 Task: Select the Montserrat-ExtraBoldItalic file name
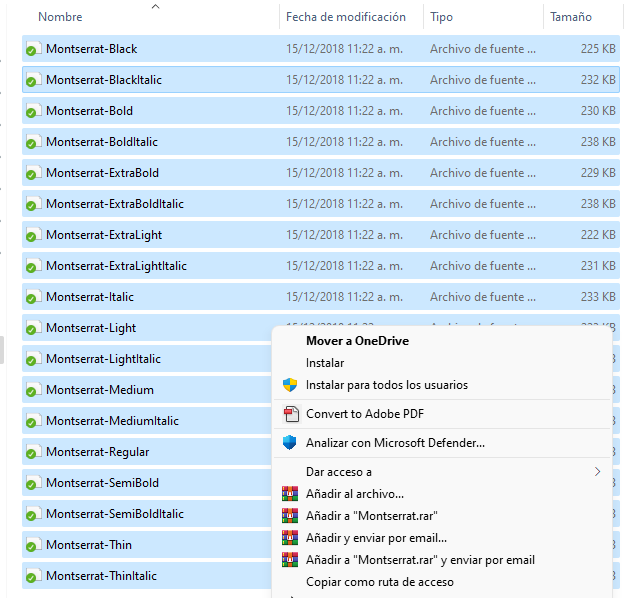pyautogui.click(x=115, y=204)
